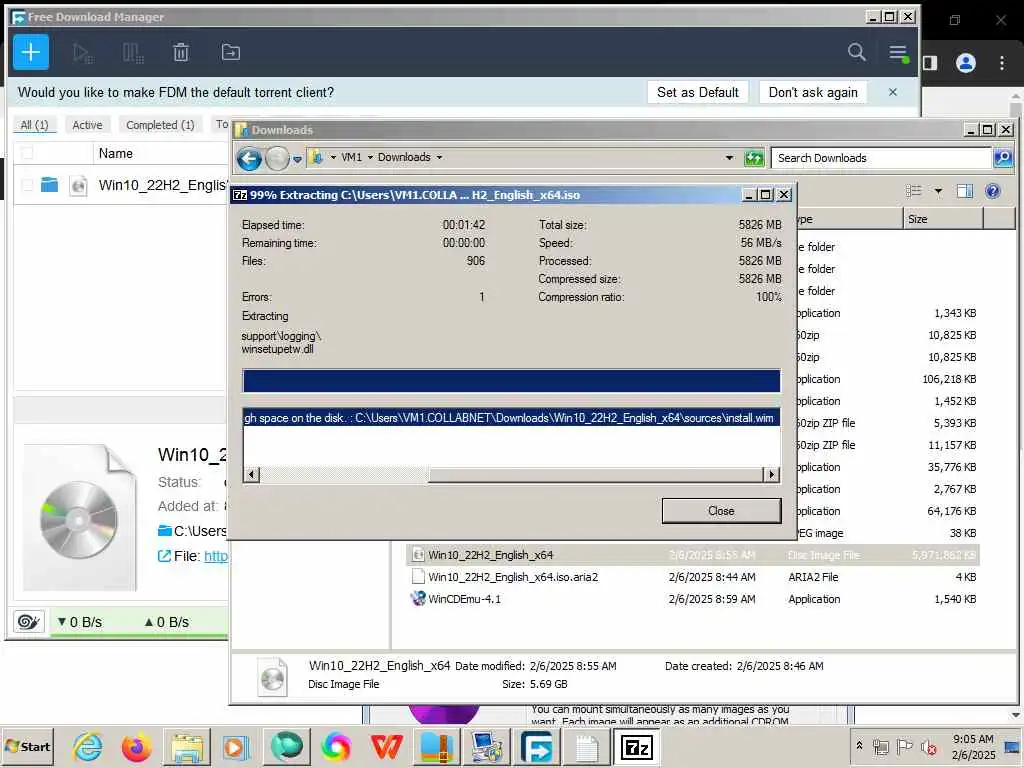Click the Change your view icon in Explorer
The image size is (1024, 768).
(914, 191)
